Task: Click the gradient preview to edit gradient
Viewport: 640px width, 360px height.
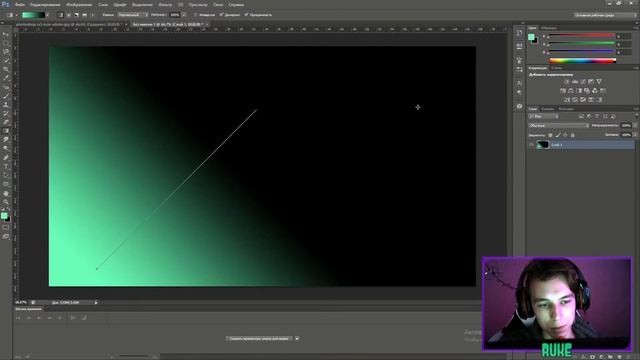Action: [33, 15]
